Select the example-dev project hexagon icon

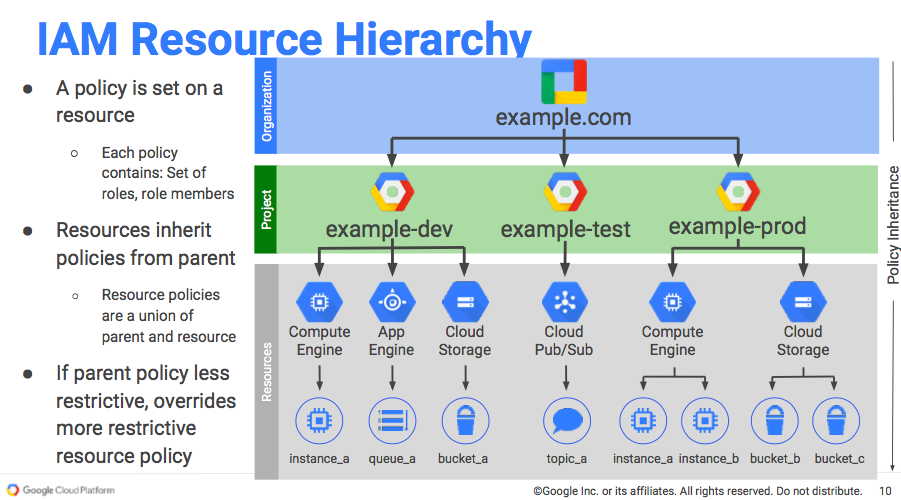click(x=391, y=192)
